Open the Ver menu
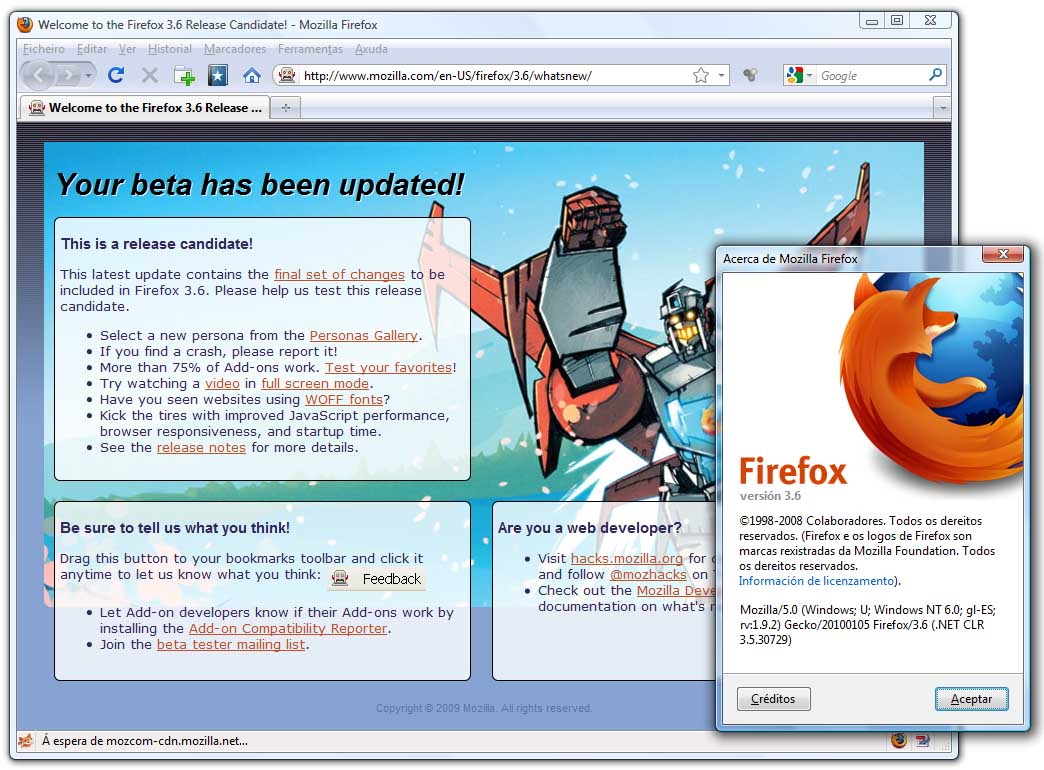Screen dimensions: 1044x770 pyautogui.click(x=127, y=49)
